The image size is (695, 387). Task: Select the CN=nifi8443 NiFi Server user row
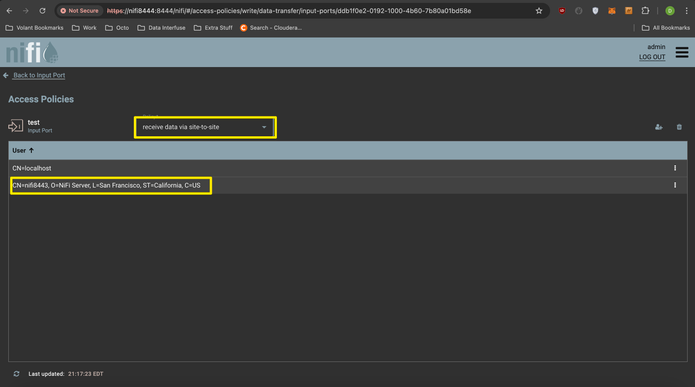348,185
